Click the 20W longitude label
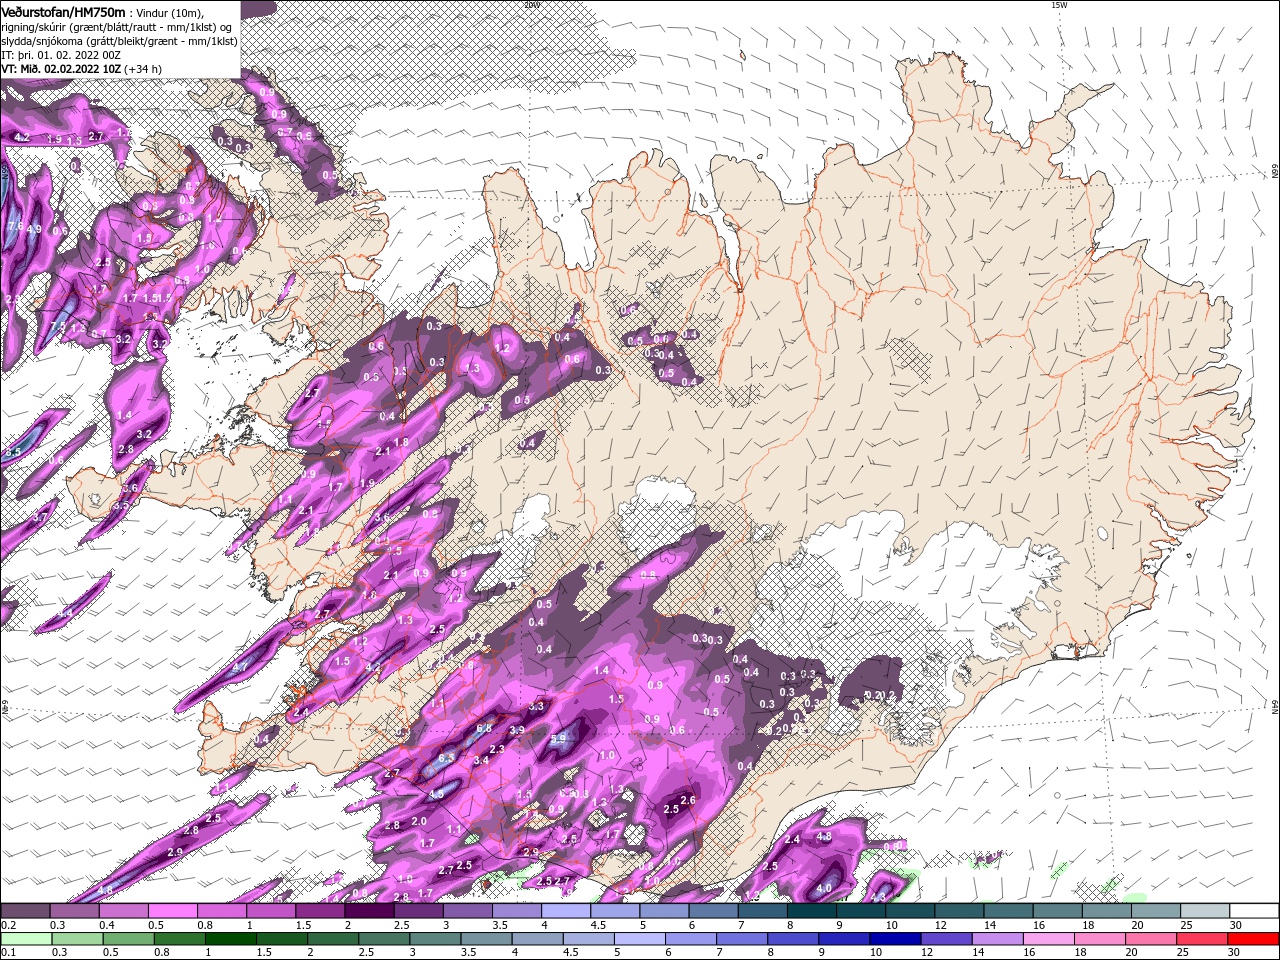 click(531, 5)
